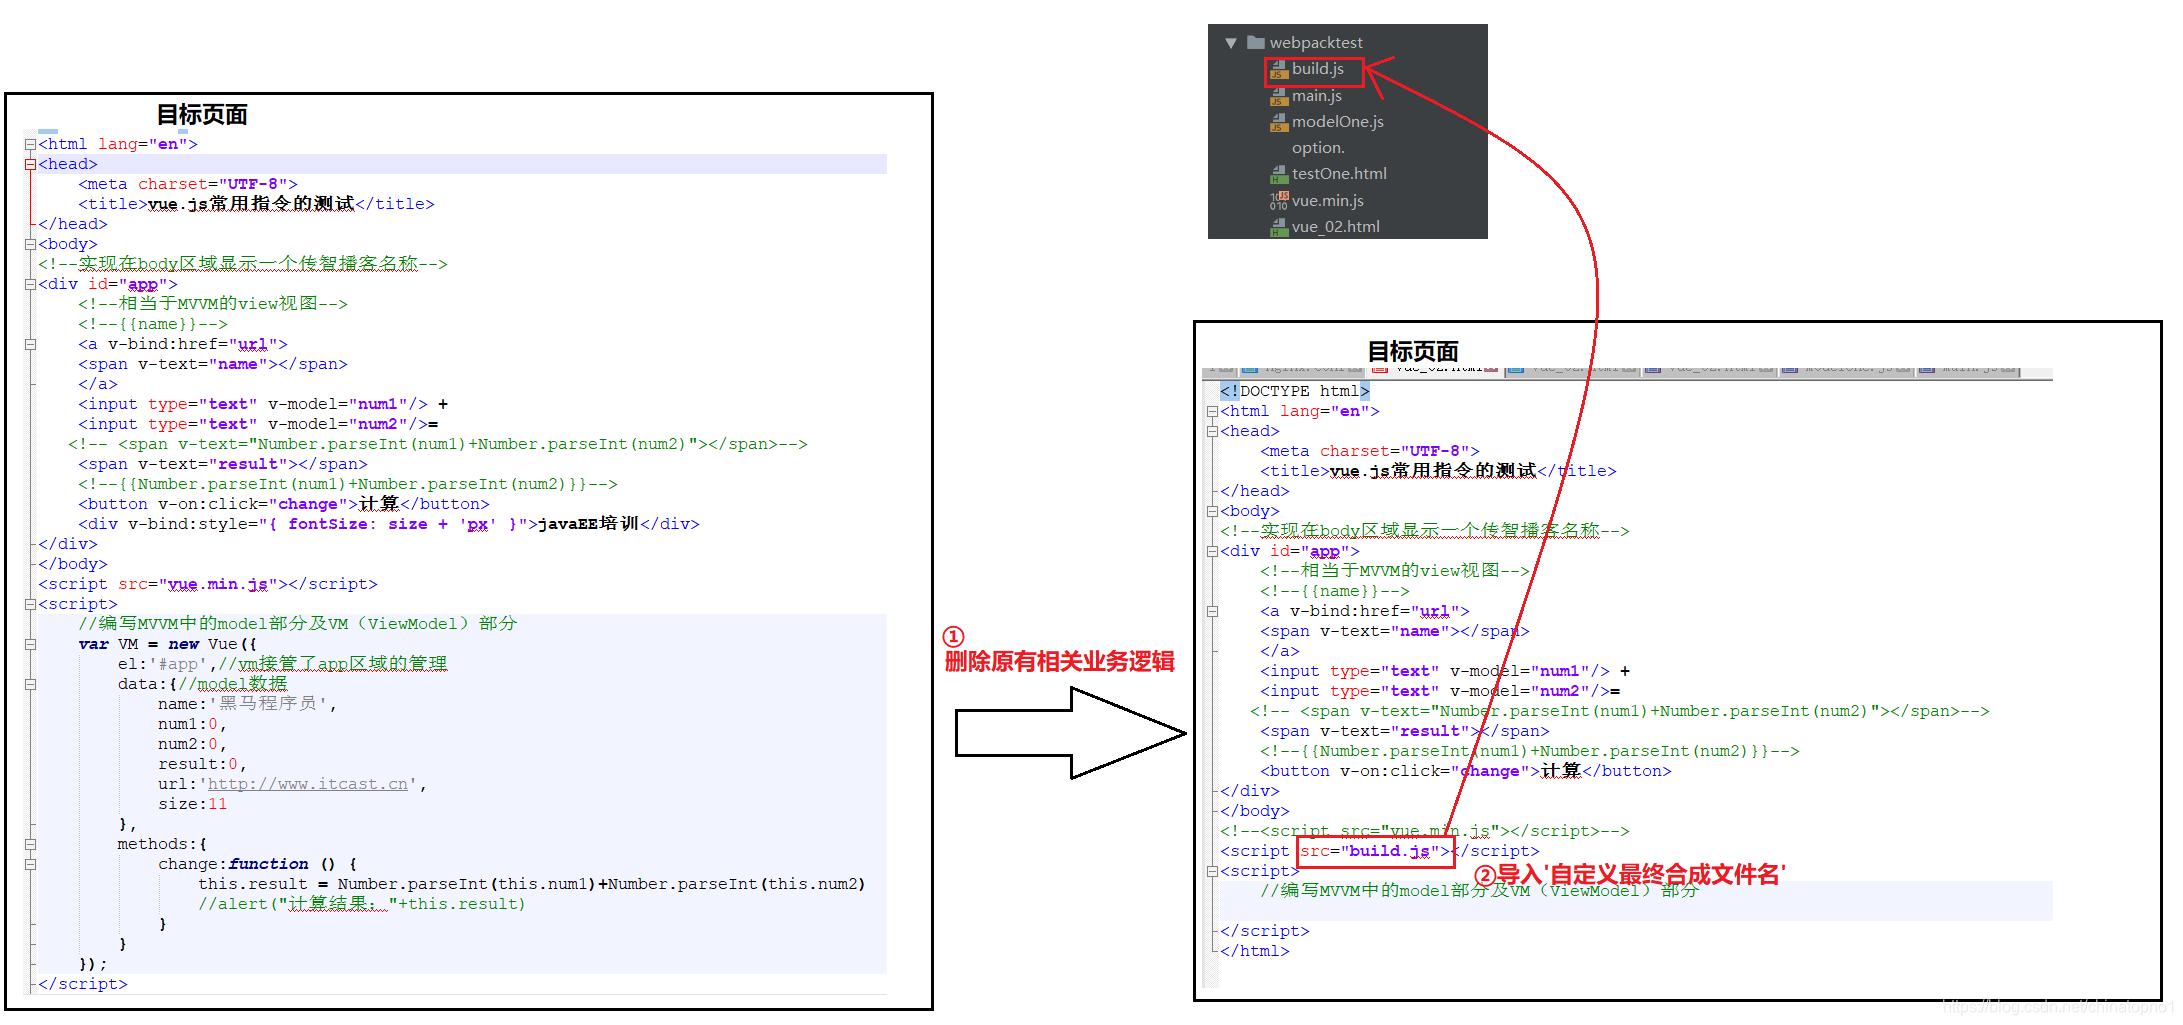Click the name:'黑马程序员' line
This screenshot has width=2183, height=1025.
pyautogui.click(x=246, y=704)
